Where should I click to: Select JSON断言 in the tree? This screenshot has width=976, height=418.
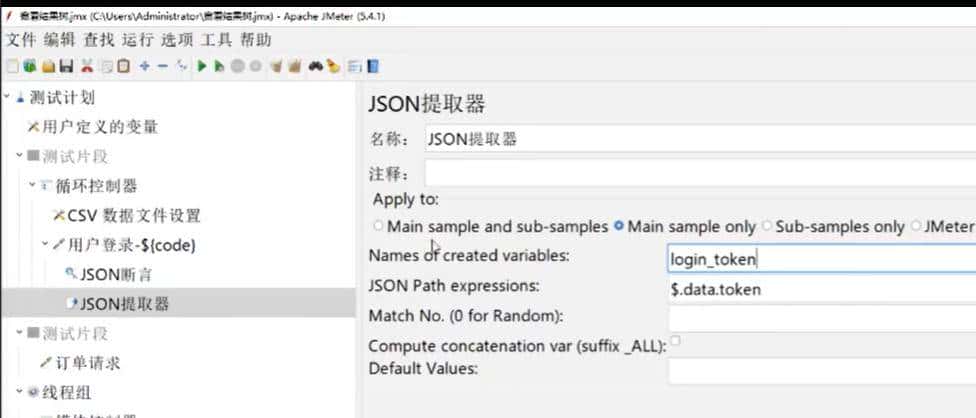click(x=115, y=273)
